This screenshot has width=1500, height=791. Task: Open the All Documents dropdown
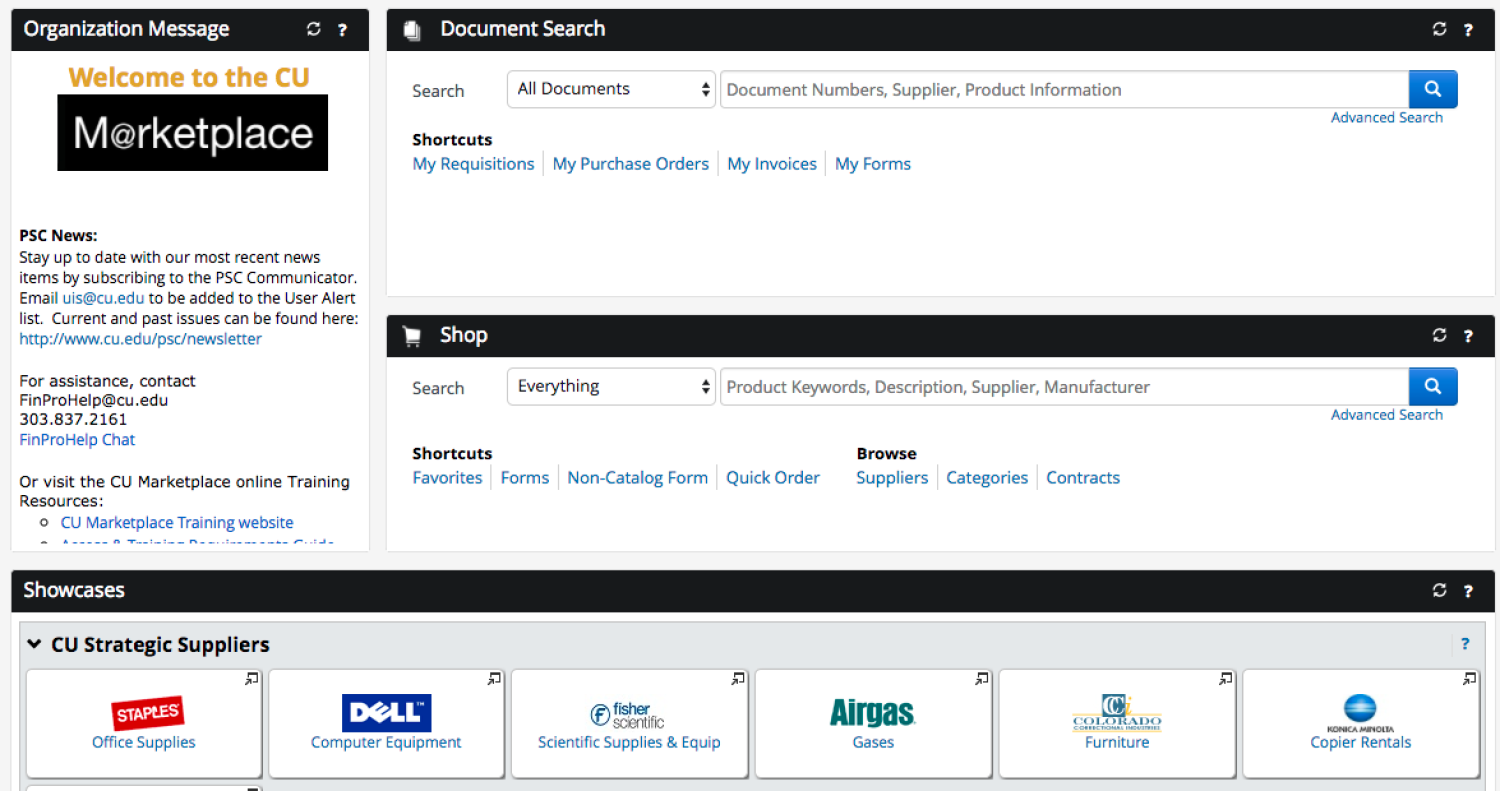611,89
